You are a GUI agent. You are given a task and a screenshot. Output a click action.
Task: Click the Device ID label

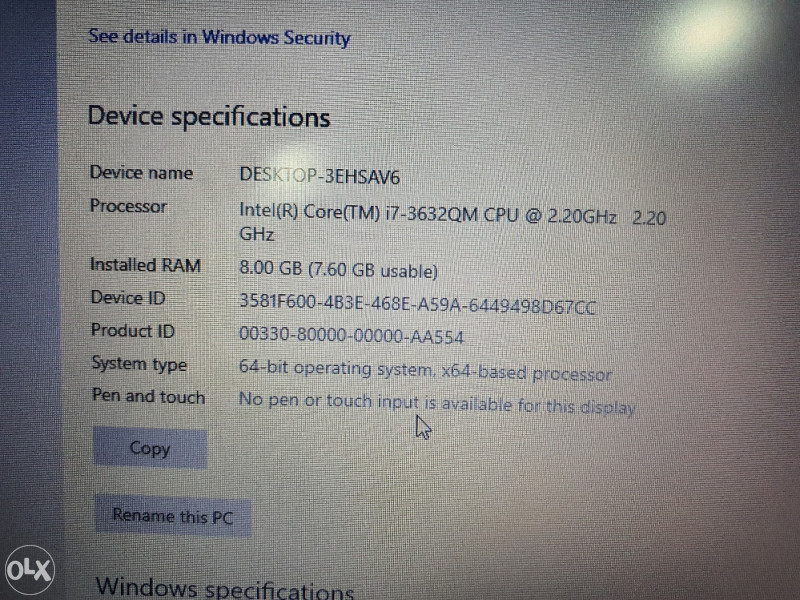(128, 297)
